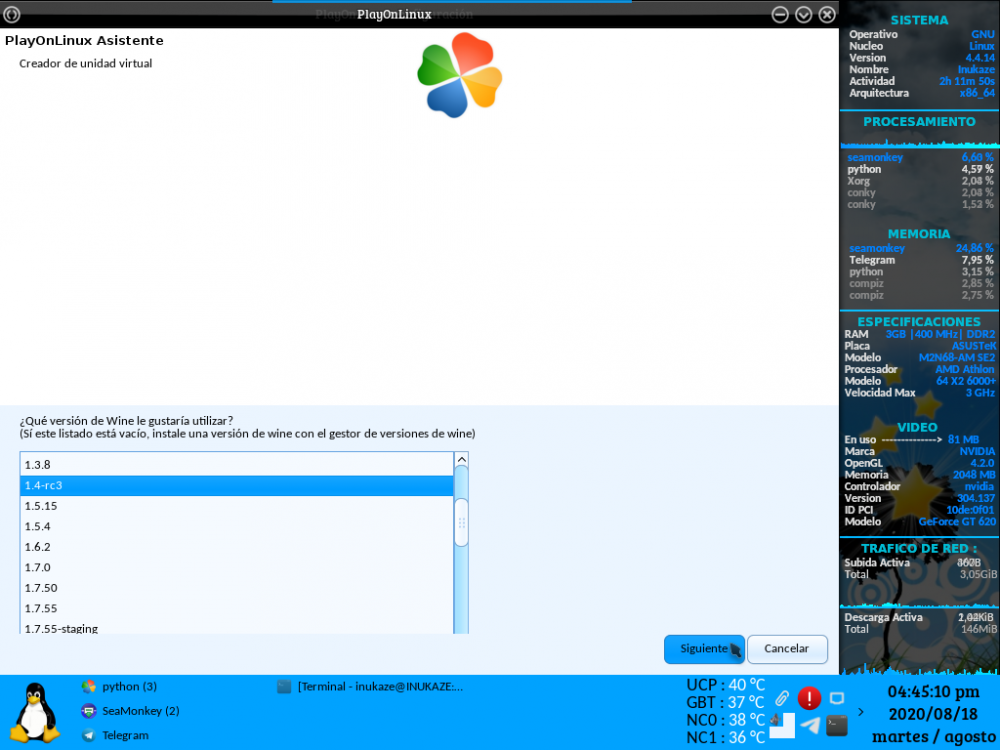The height and width of the screenshot is (750, 1000).
Task: Click the display monitor tray icon
Action: (x=837, y=698)
